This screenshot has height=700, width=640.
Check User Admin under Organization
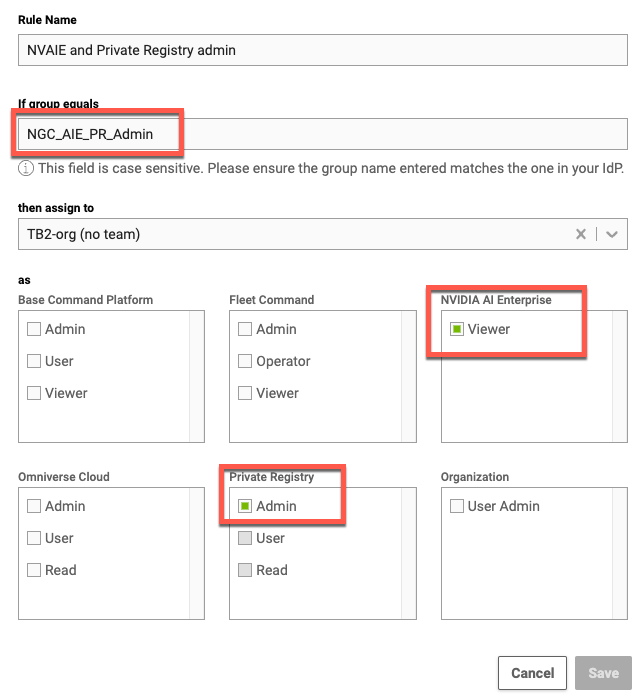[457, 506]
